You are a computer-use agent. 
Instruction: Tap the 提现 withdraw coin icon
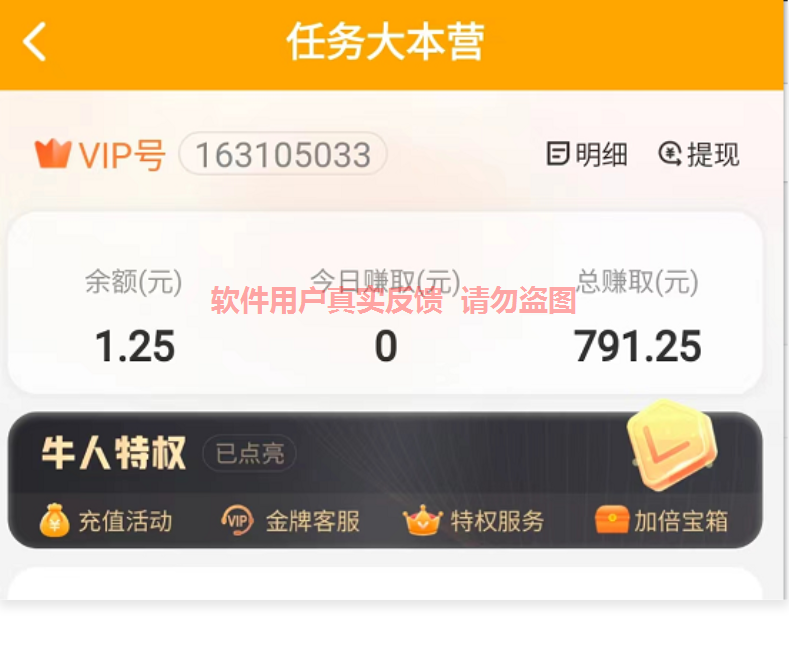click(x=670, y=154)
